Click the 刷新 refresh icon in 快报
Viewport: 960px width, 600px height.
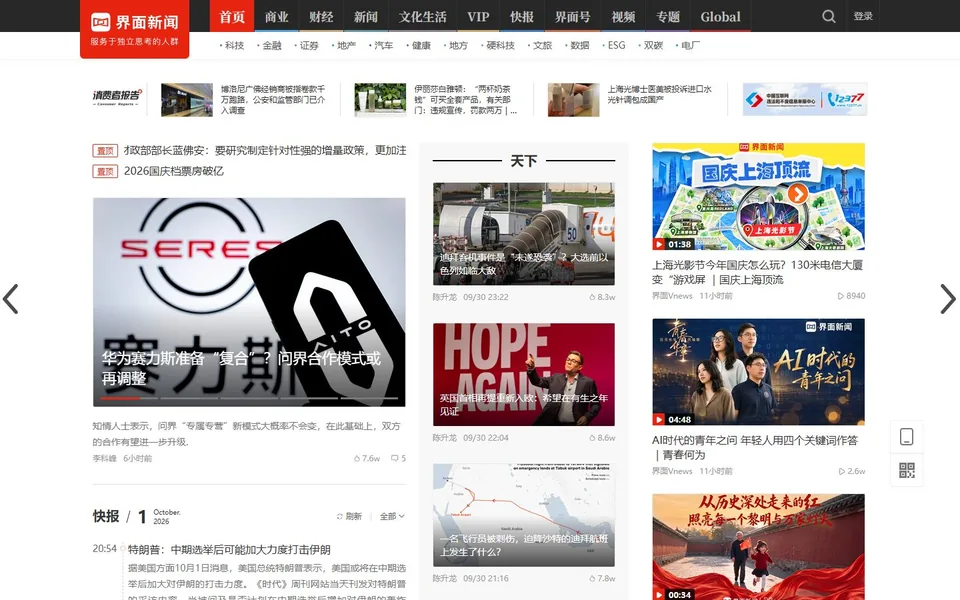339,516
